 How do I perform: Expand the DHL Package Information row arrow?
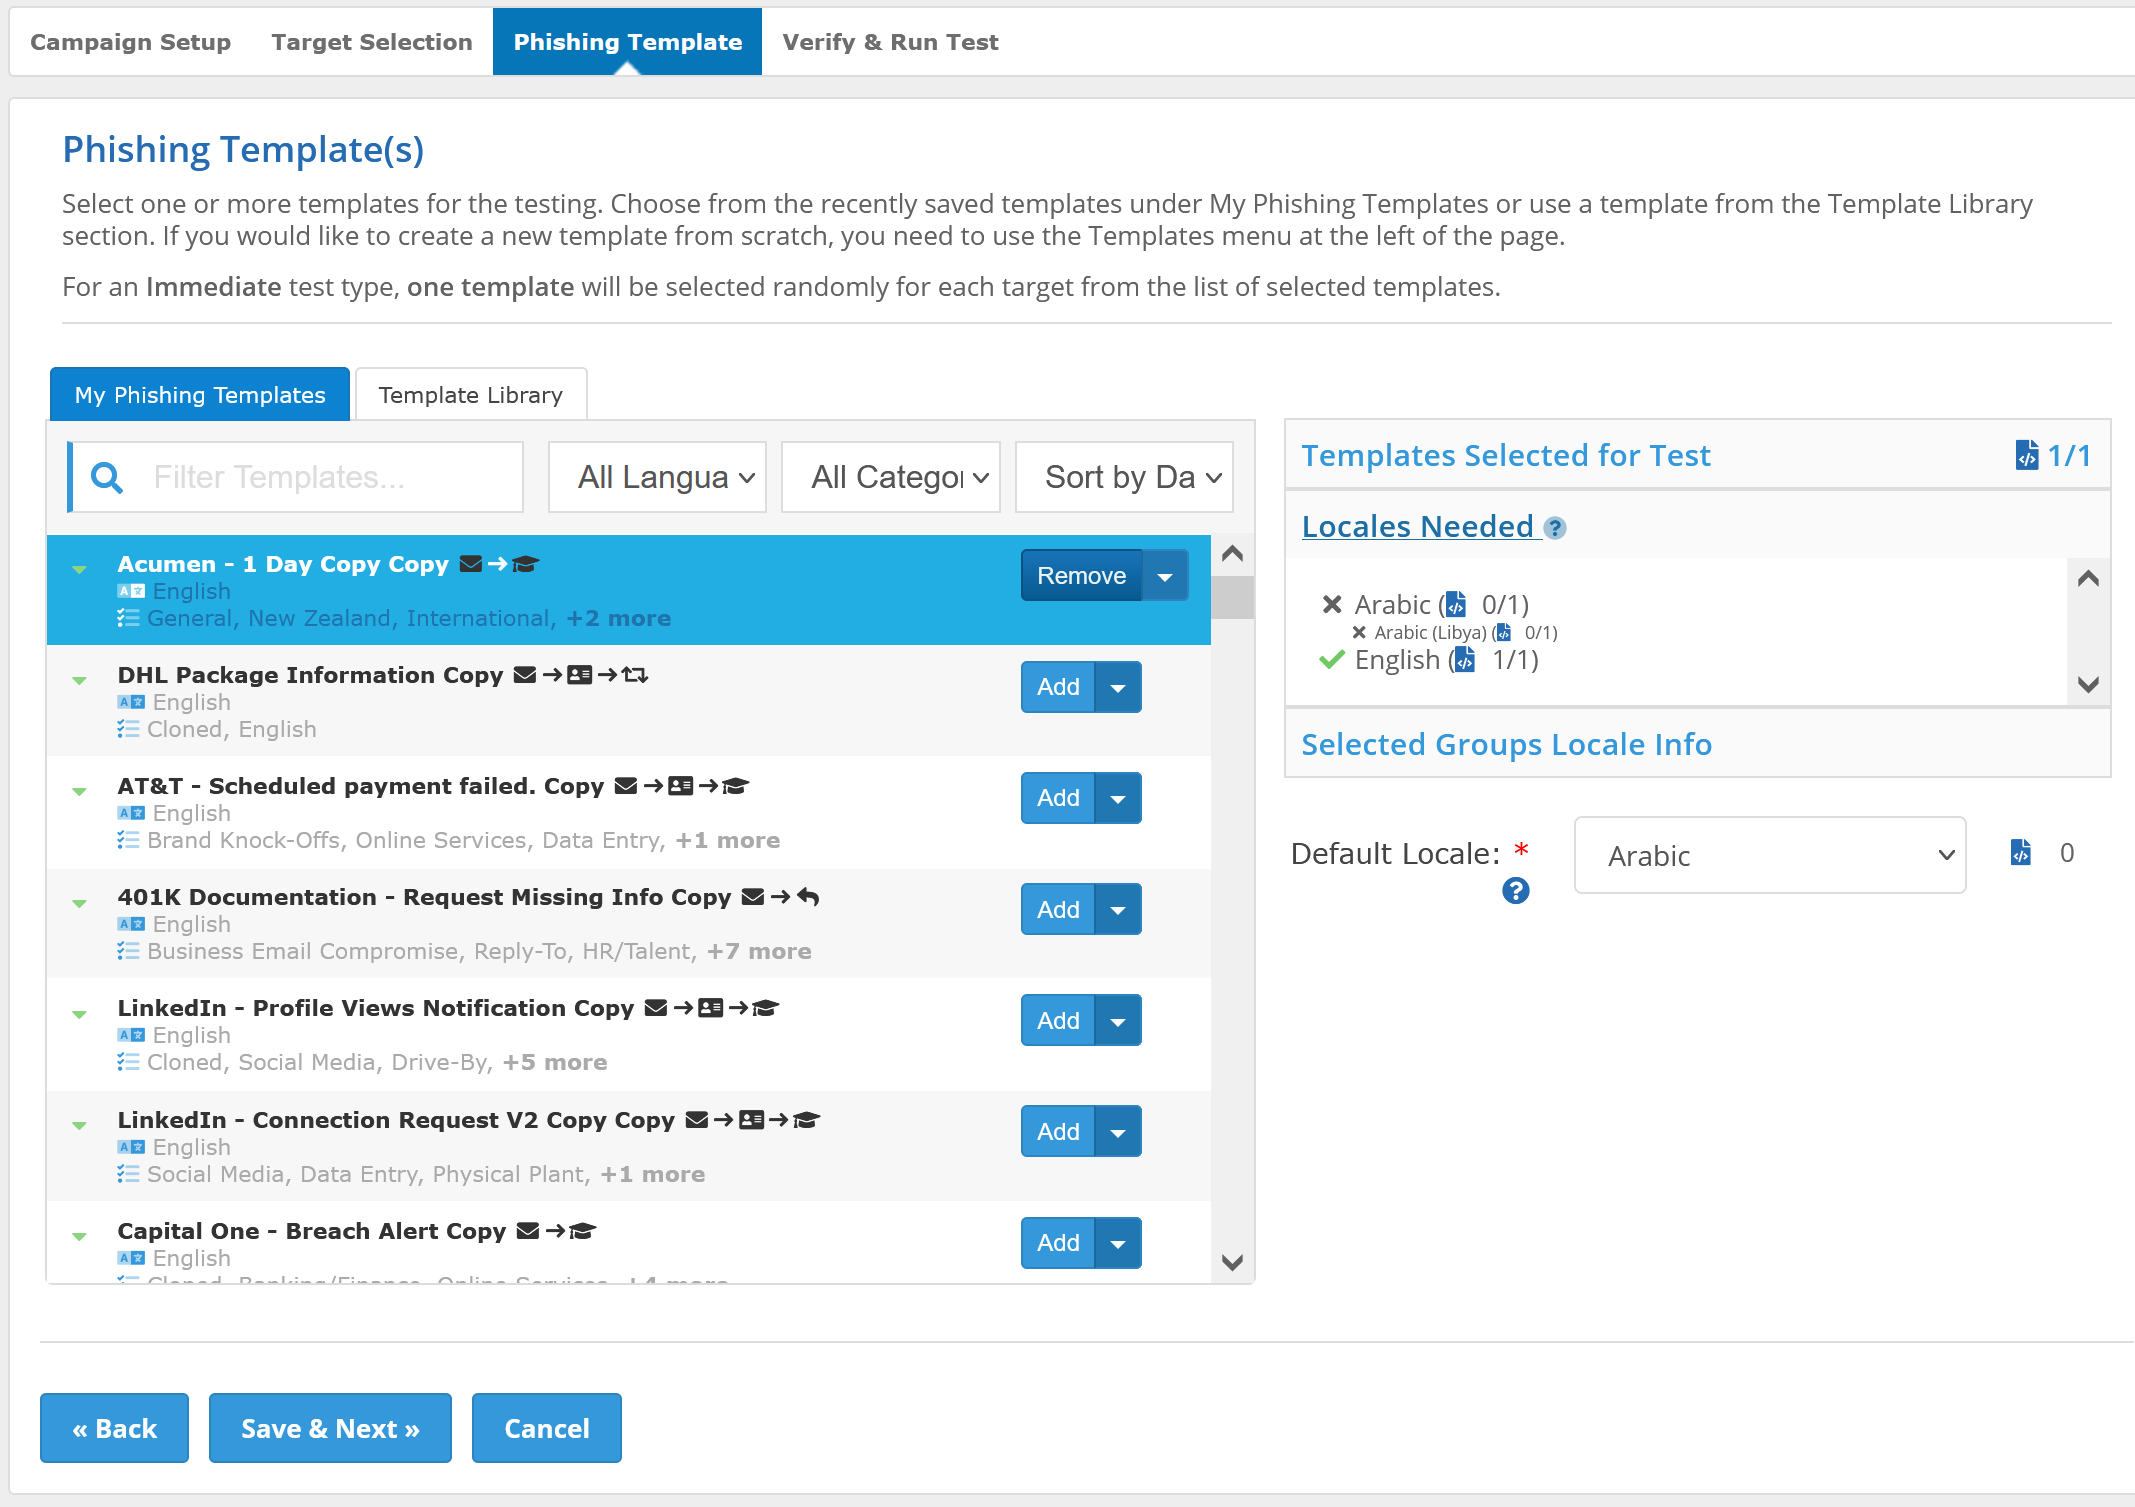pyautogui.click(x=79, y=681)
